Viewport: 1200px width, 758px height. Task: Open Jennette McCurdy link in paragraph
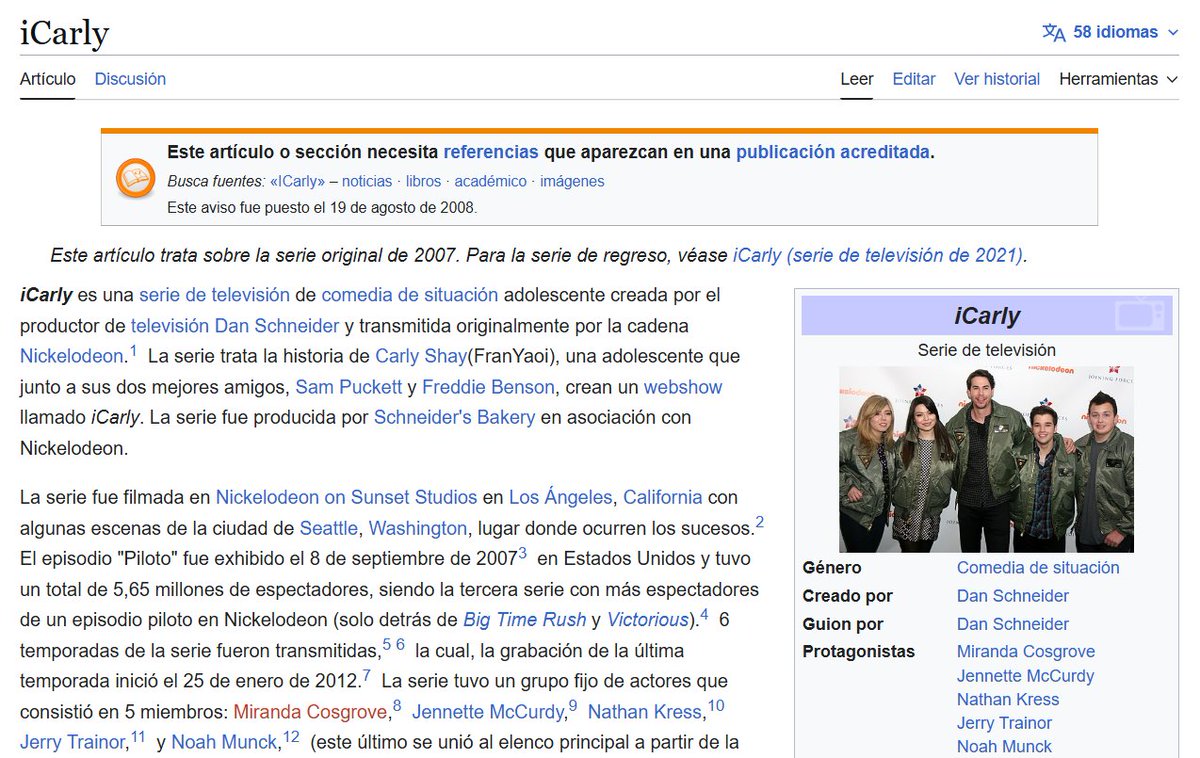tap(488, 712)
